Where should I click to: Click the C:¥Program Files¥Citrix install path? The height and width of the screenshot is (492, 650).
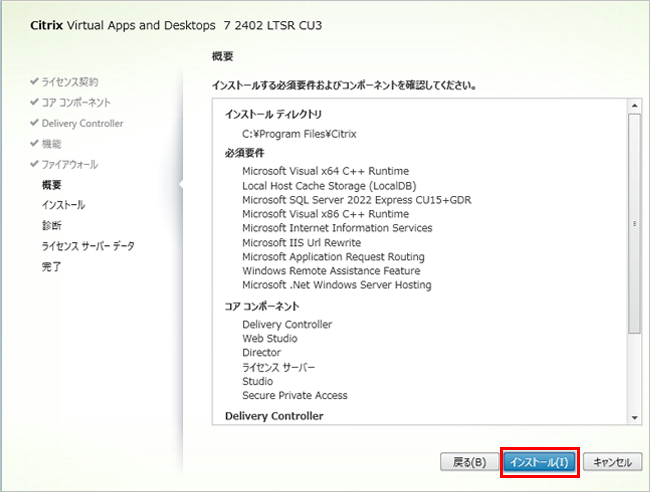tap(299, 133)
